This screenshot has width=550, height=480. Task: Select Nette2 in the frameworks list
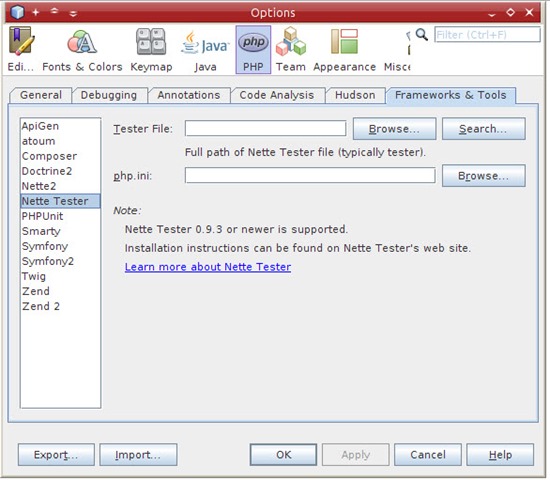60,186
